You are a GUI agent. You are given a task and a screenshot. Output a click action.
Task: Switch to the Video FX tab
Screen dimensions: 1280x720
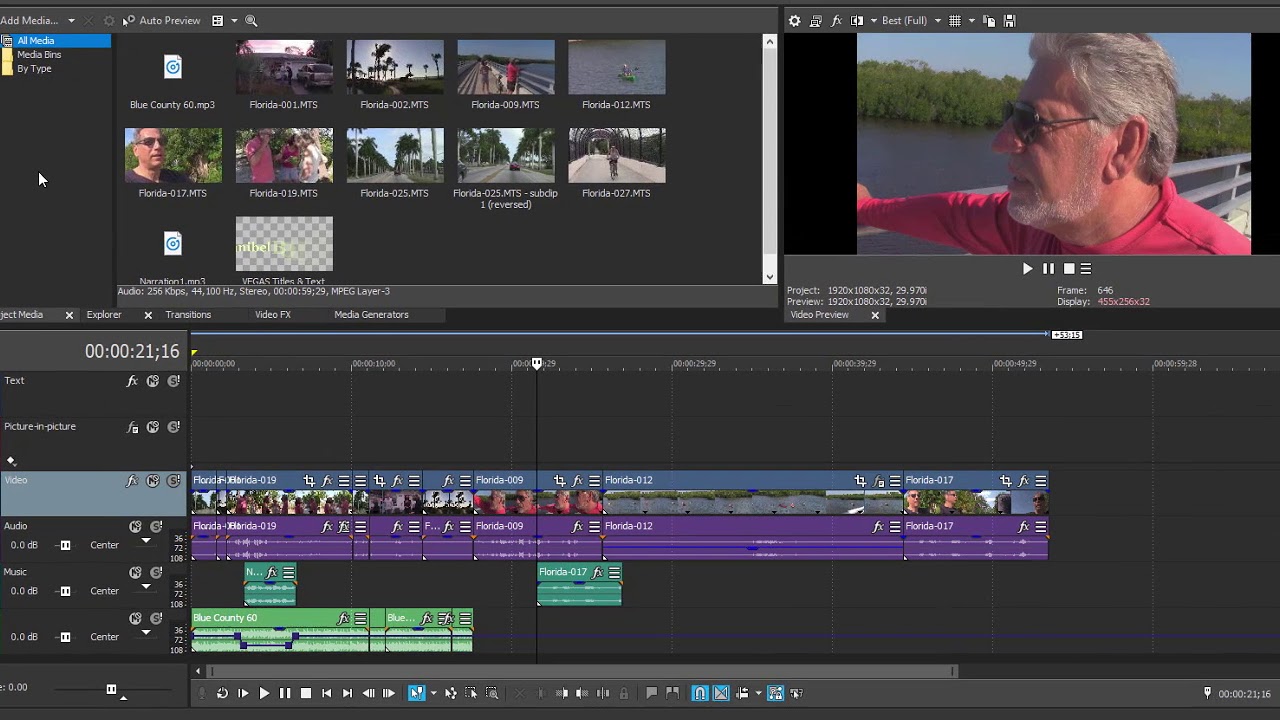click(273, 315)
